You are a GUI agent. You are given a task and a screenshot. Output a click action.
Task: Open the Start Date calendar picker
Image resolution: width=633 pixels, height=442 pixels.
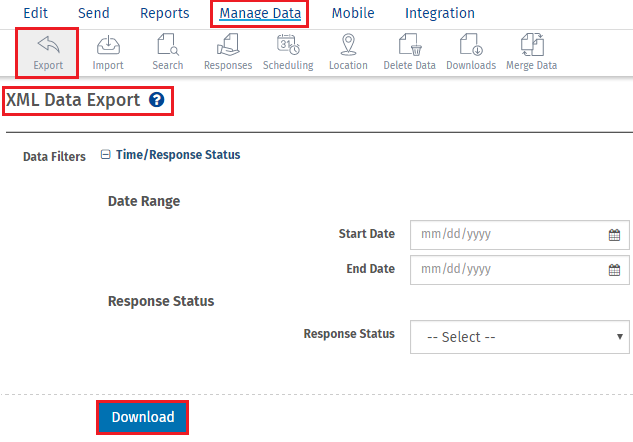coord(615,236)
